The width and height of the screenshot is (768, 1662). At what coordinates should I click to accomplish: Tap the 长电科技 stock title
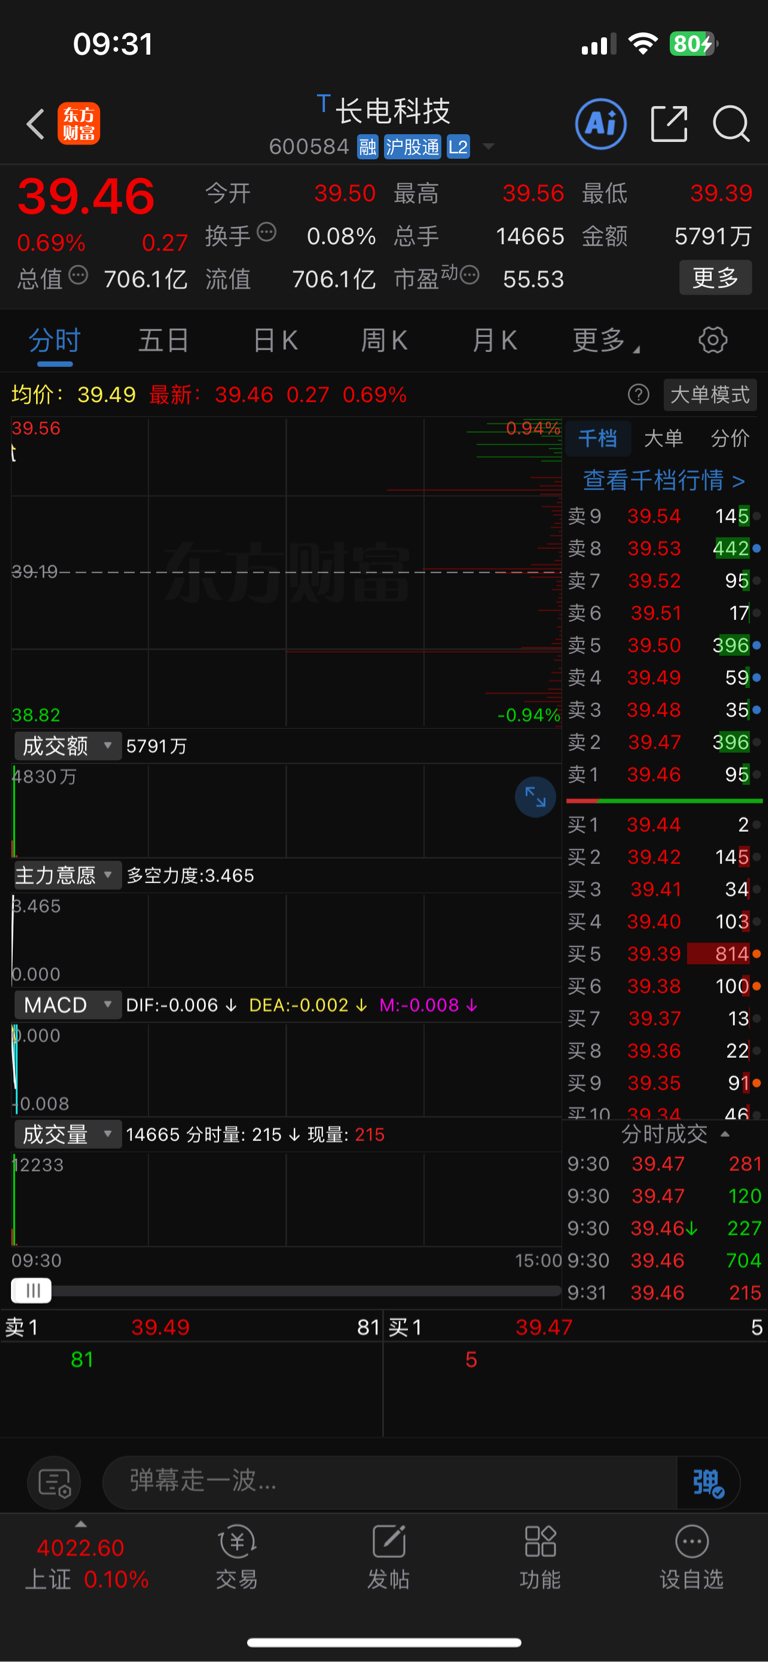393,110
